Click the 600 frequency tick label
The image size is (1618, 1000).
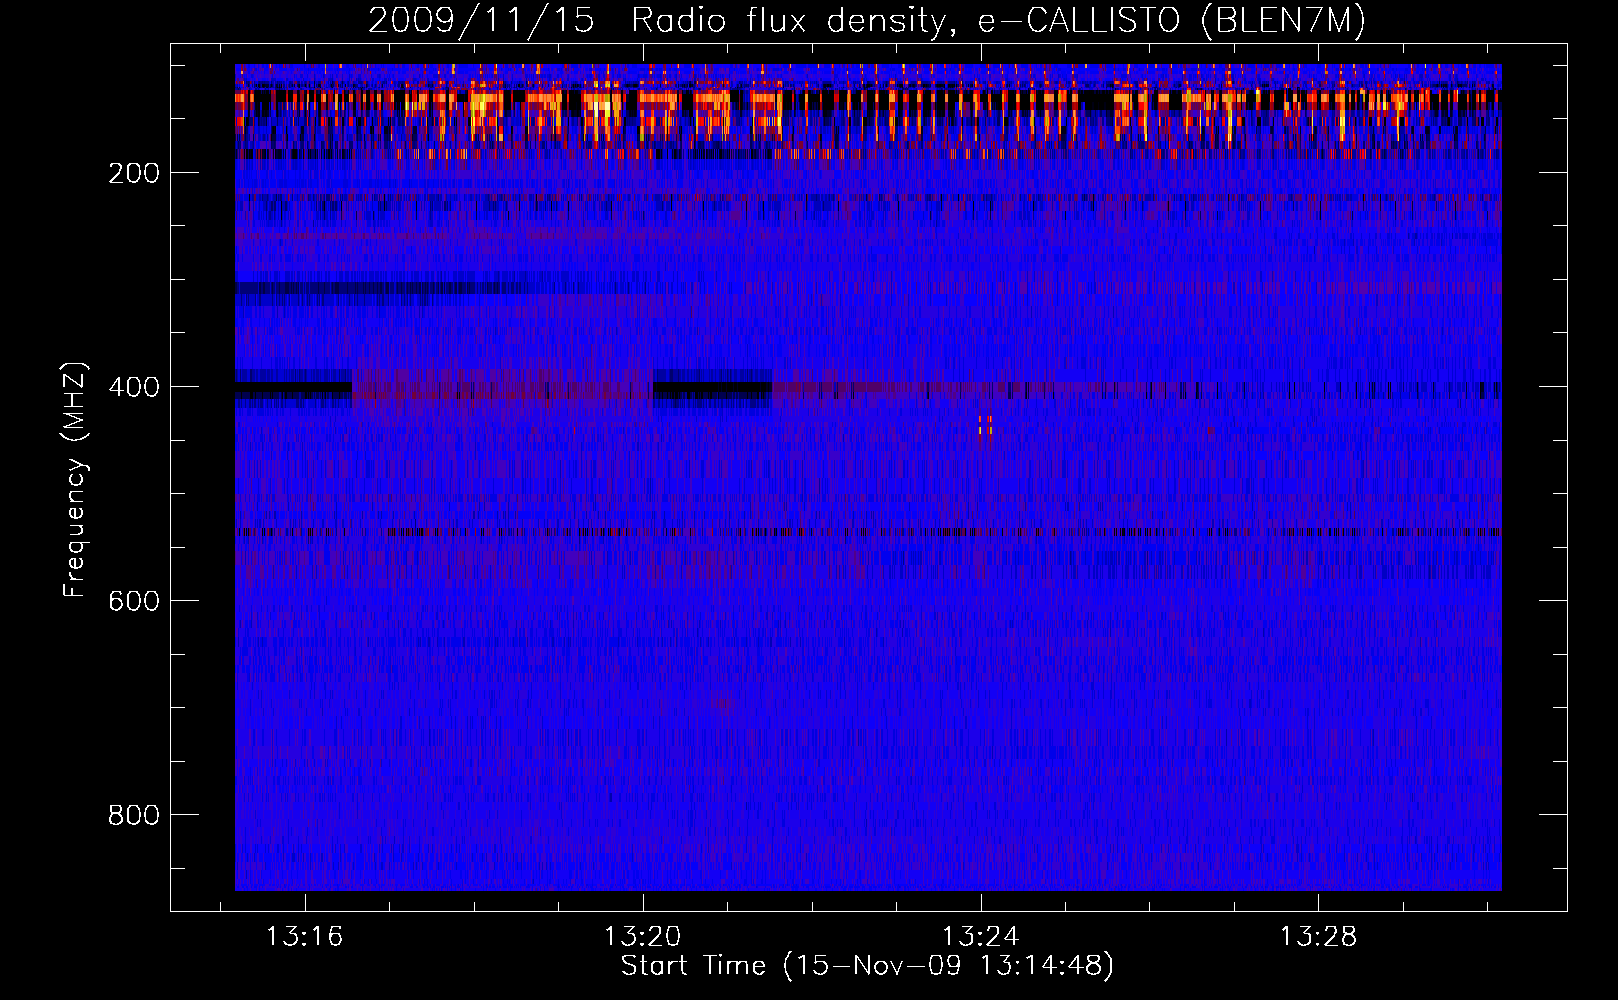(135, 601)
